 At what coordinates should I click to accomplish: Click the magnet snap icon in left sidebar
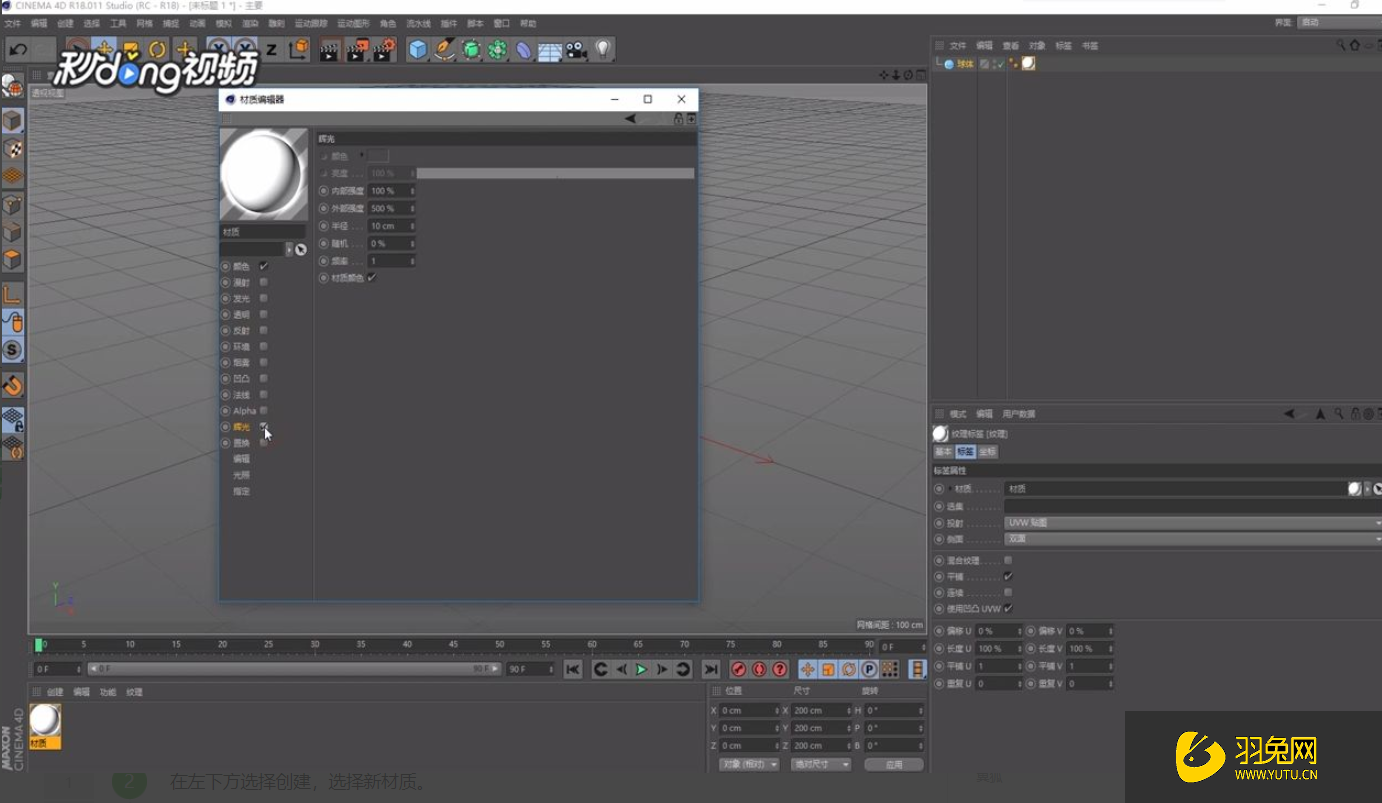click(x=12, y=385)
